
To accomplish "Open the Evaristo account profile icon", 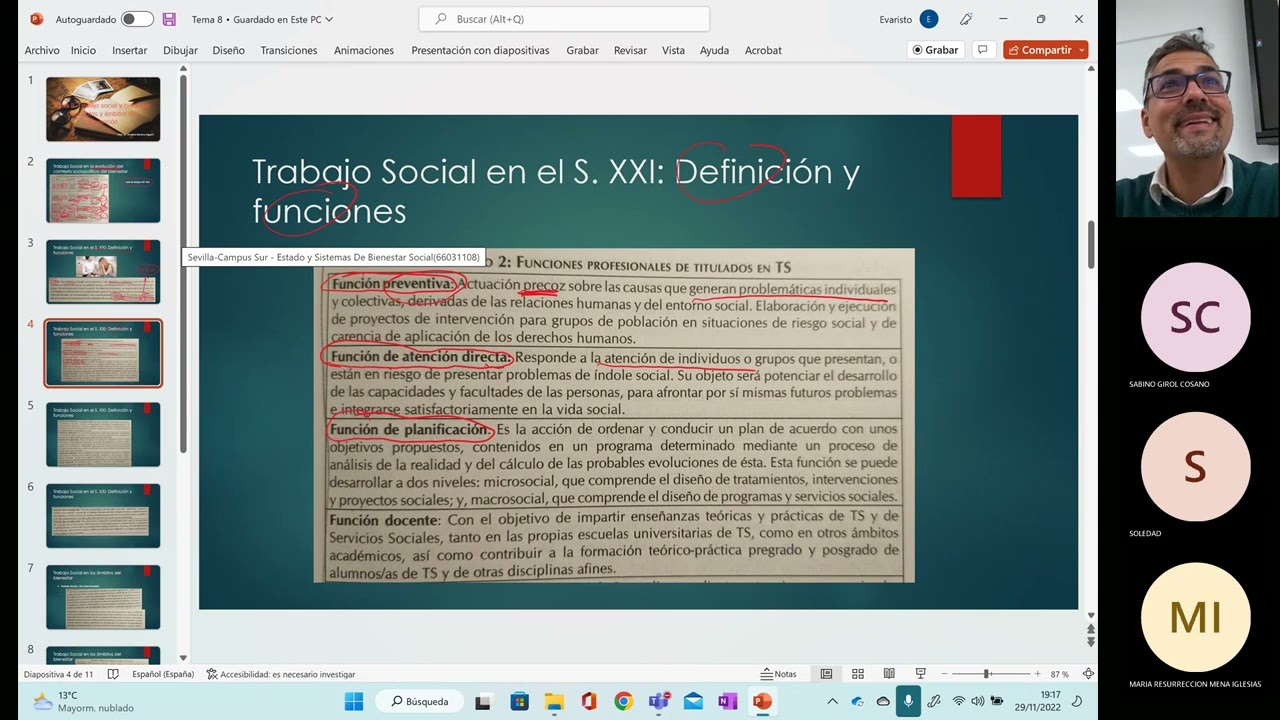I will (929, 19).
